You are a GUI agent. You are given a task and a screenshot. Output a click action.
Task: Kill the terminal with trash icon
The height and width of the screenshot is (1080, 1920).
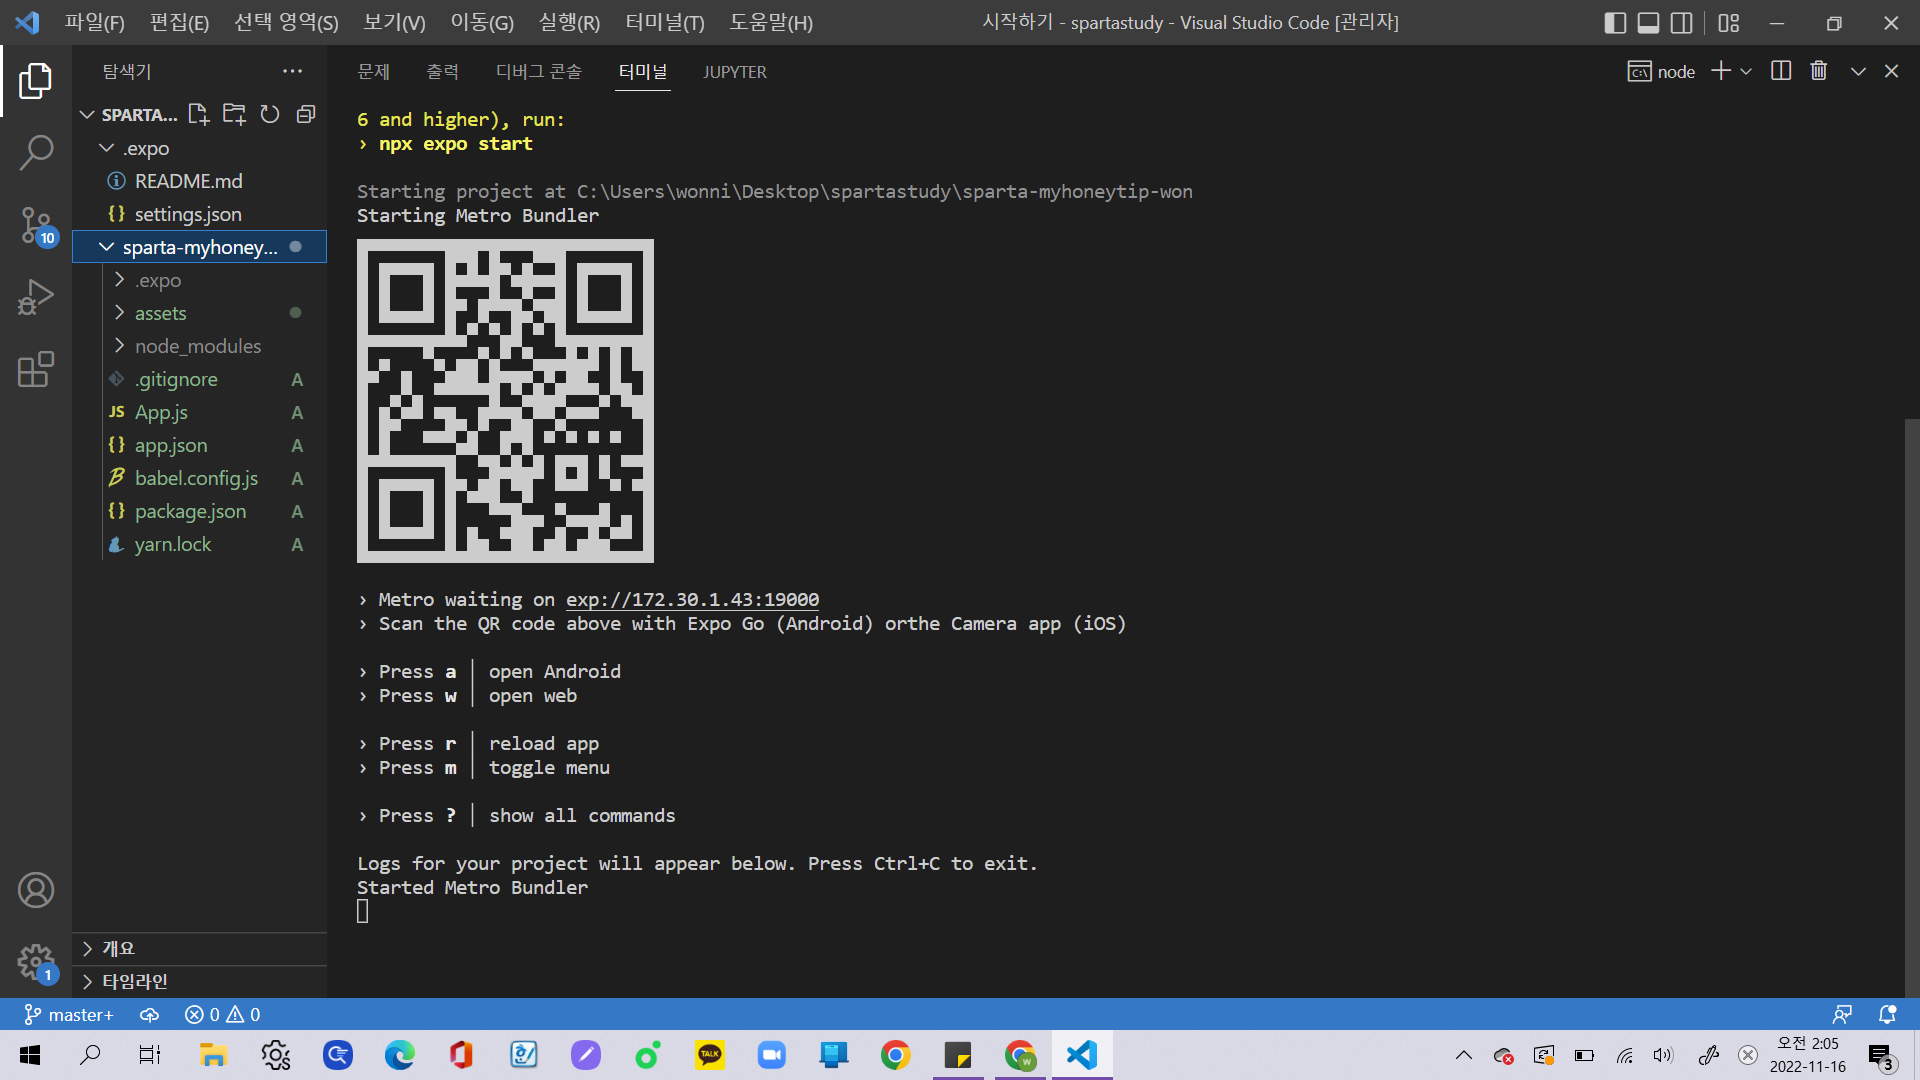pyautogui.click(x=1819, y=71)
